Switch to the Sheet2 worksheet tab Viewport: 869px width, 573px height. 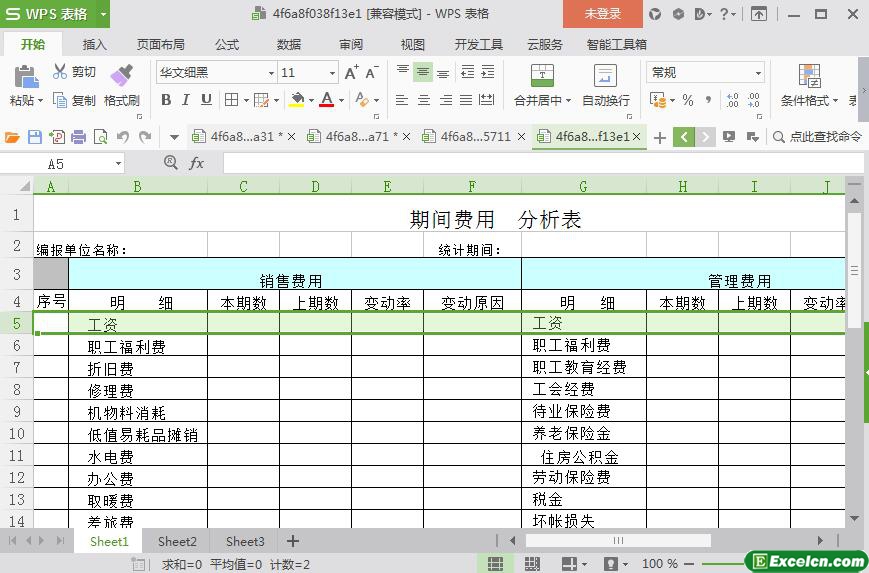coord(177,541)
